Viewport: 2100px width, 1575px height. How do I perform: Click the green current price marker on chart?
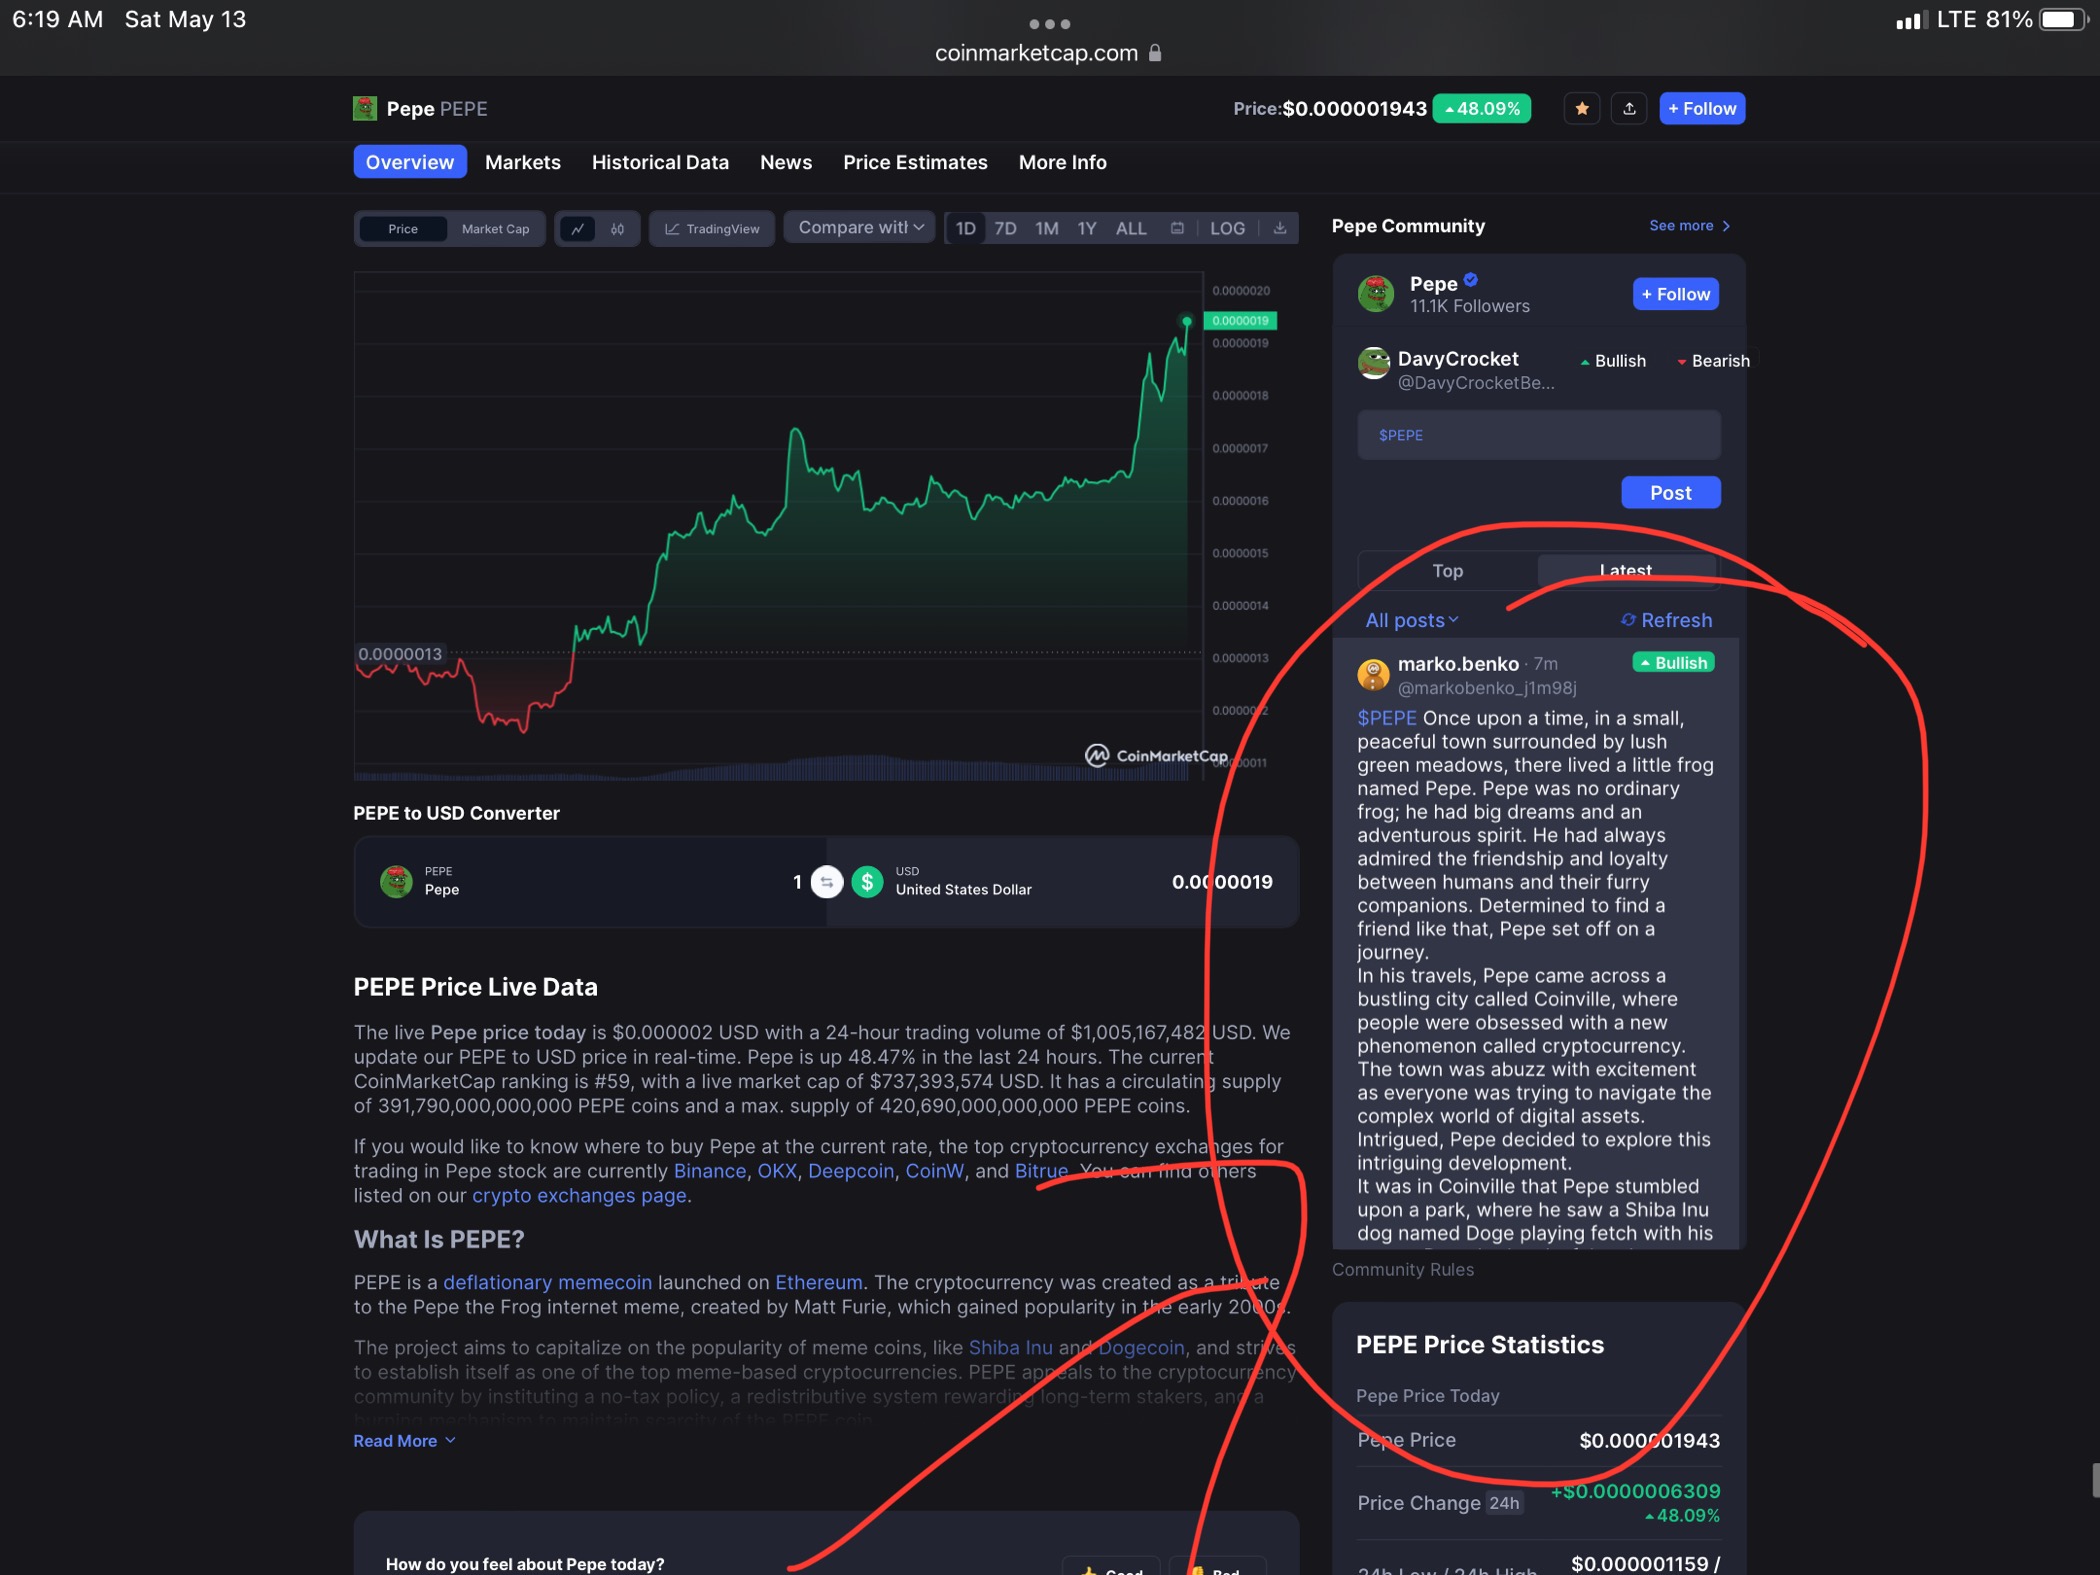click(1239, 320)
